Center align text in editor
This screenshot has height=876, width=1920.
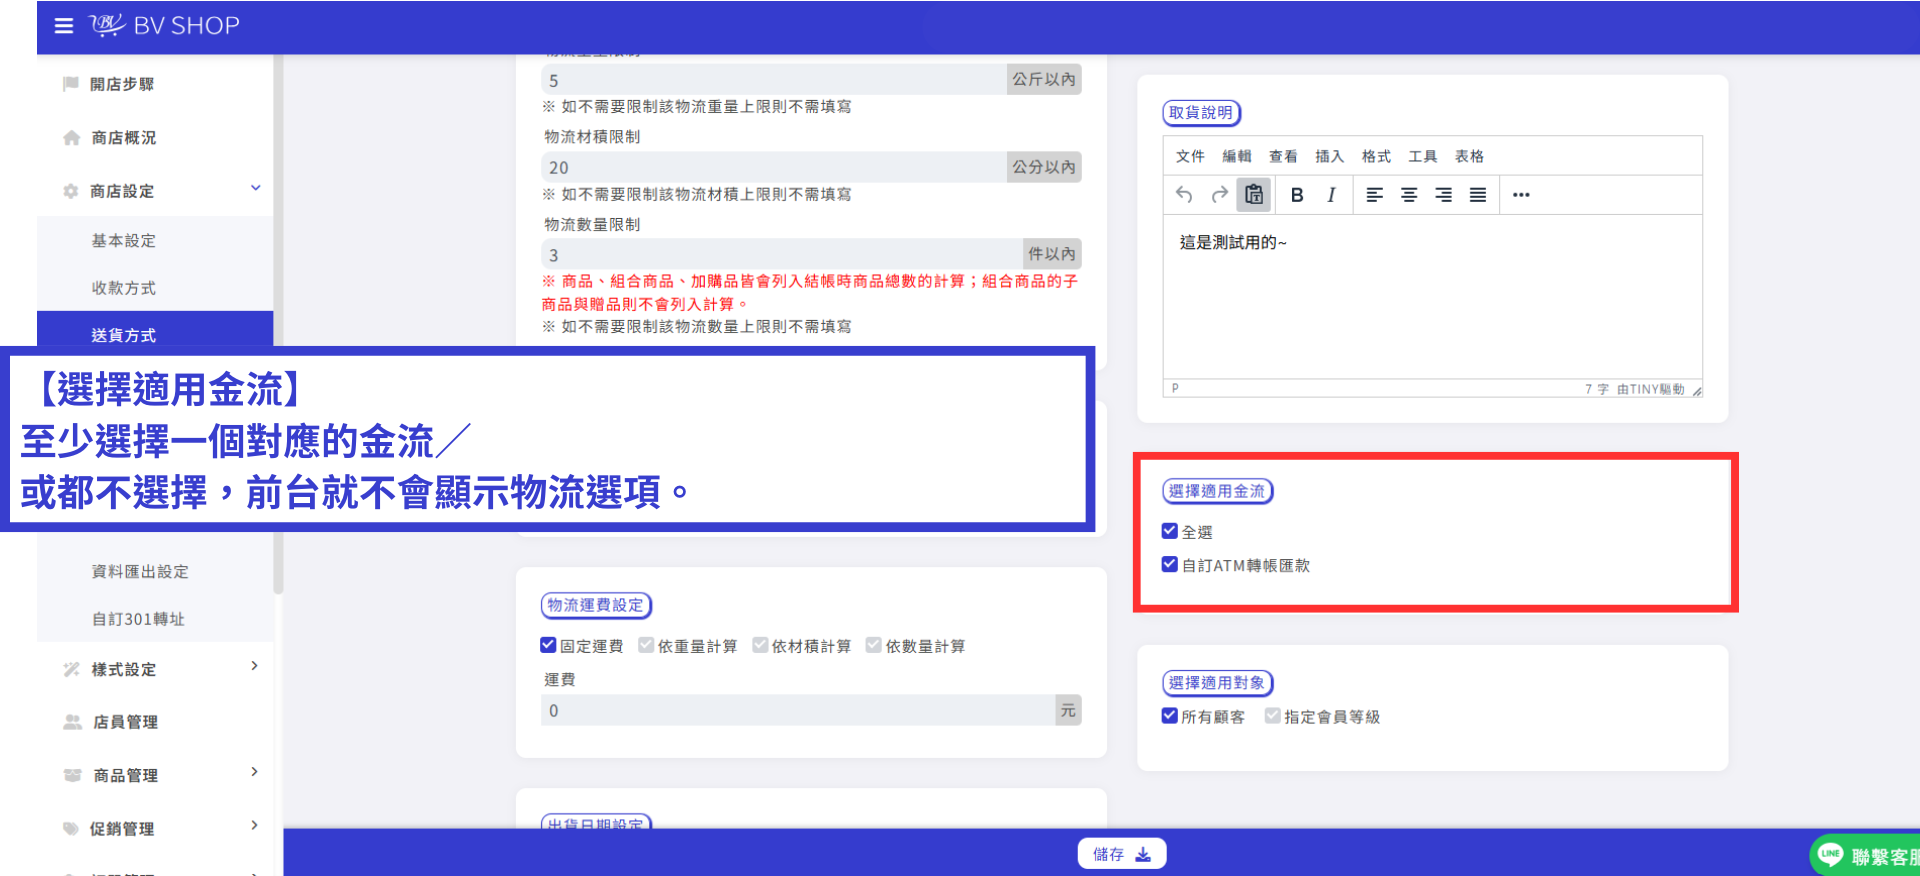[x=1409, y=195]
